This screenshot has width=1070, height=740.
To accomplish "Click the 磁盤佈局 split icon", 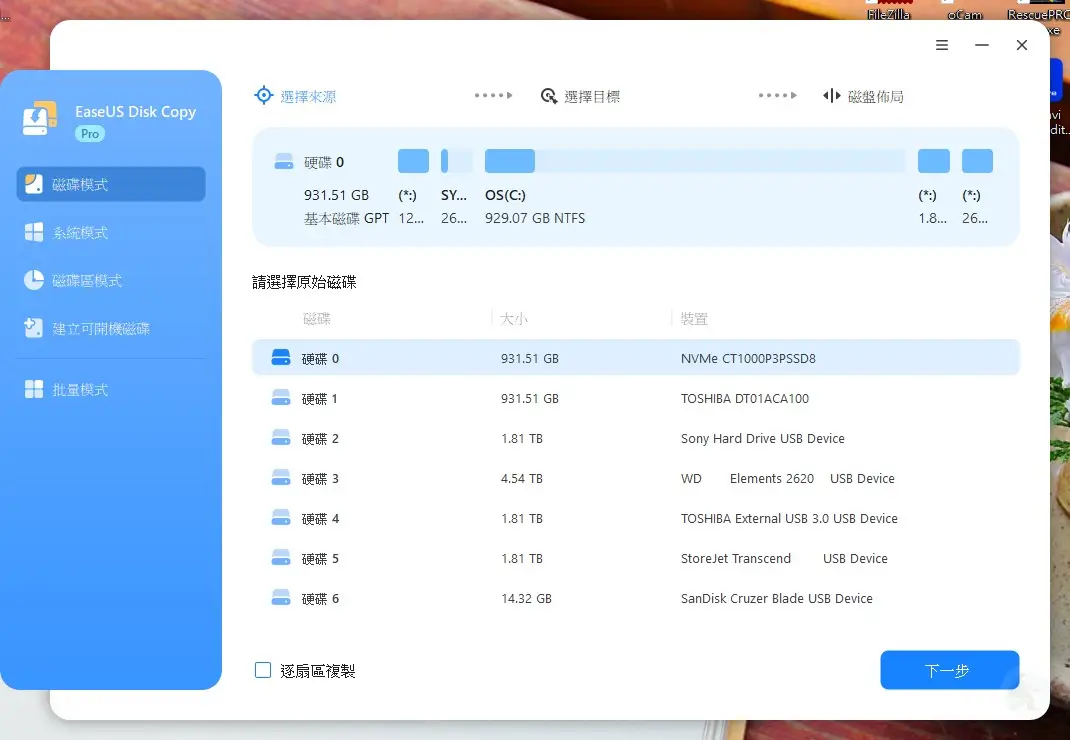I will tap(832, 96).
